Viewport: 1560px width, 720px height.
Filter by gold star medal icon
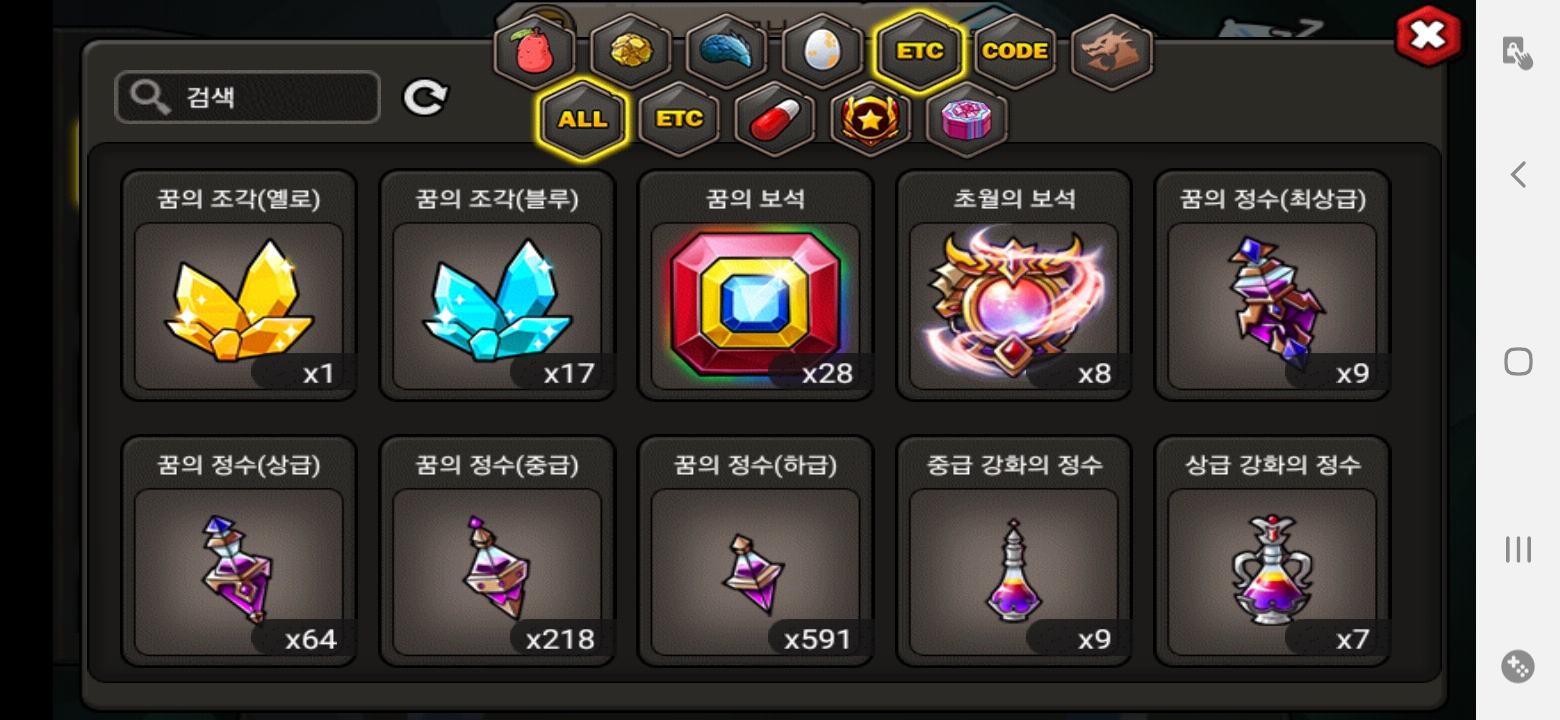coord(871,119)
